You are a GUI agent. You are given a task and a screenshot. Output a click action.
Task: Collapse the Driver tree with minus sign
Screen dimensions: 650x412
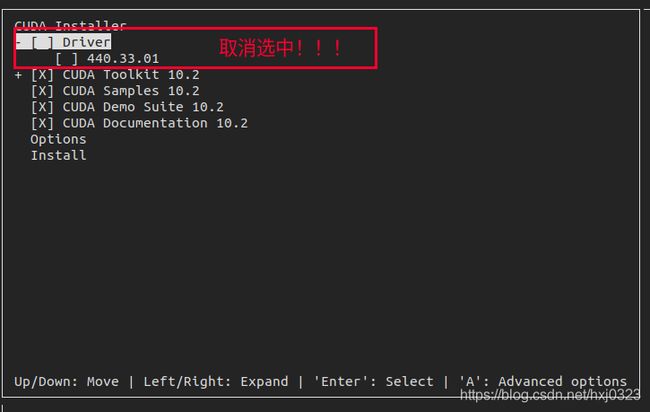coord(19,42)
